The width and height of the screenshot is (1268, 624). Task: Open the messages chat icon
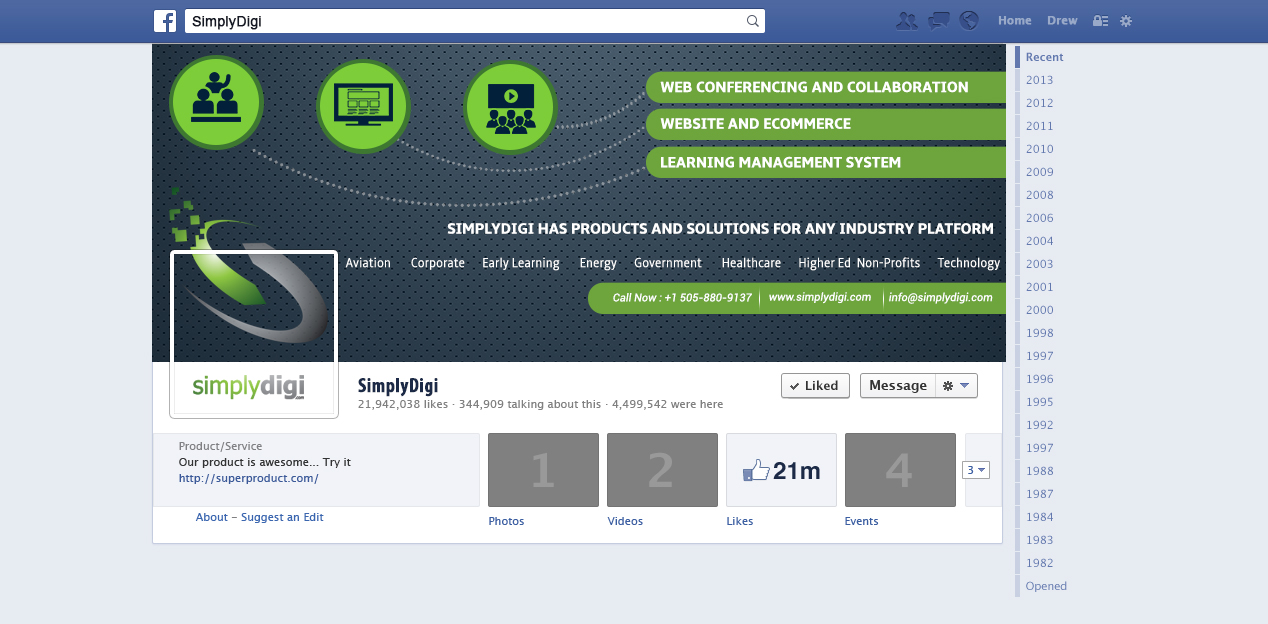938,21
